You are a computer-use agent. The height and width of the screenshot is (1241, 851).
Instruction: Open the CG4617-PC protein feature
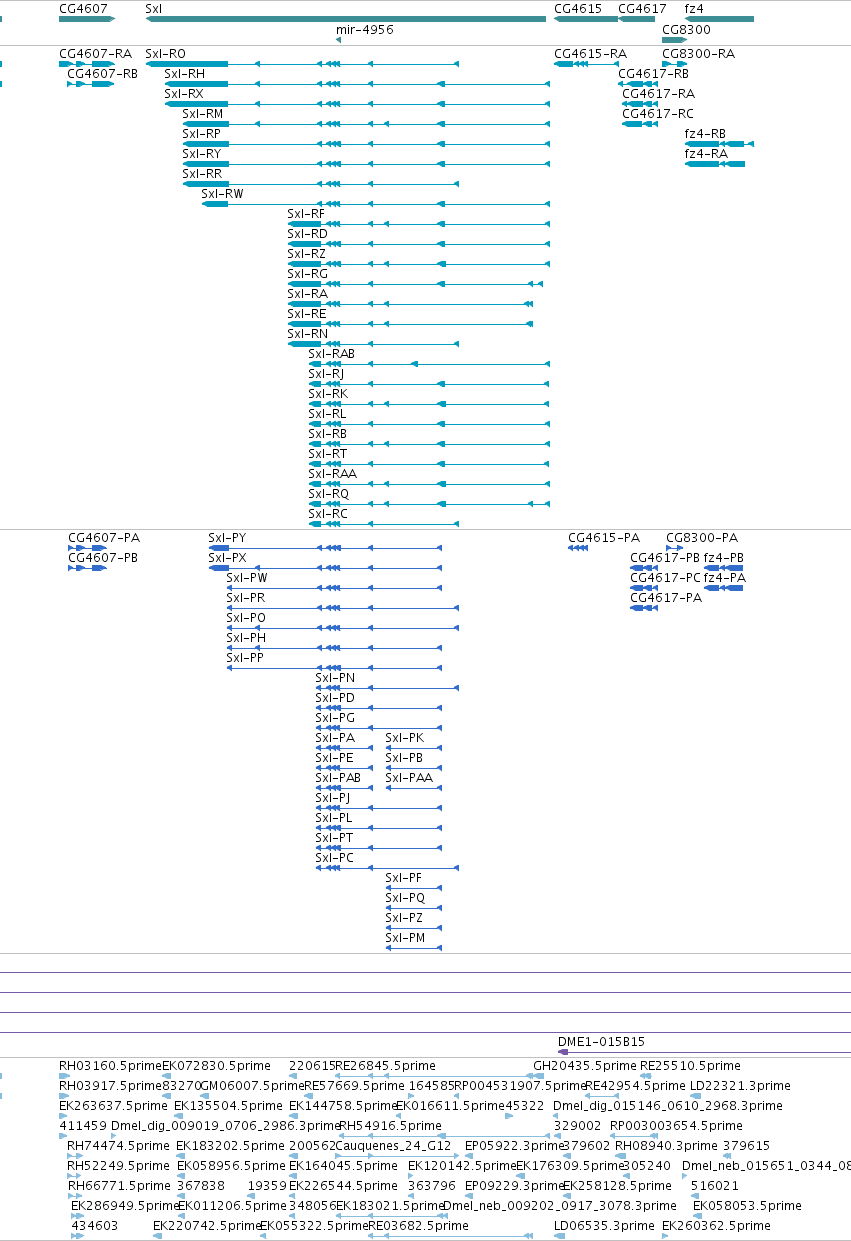point(665,577)
